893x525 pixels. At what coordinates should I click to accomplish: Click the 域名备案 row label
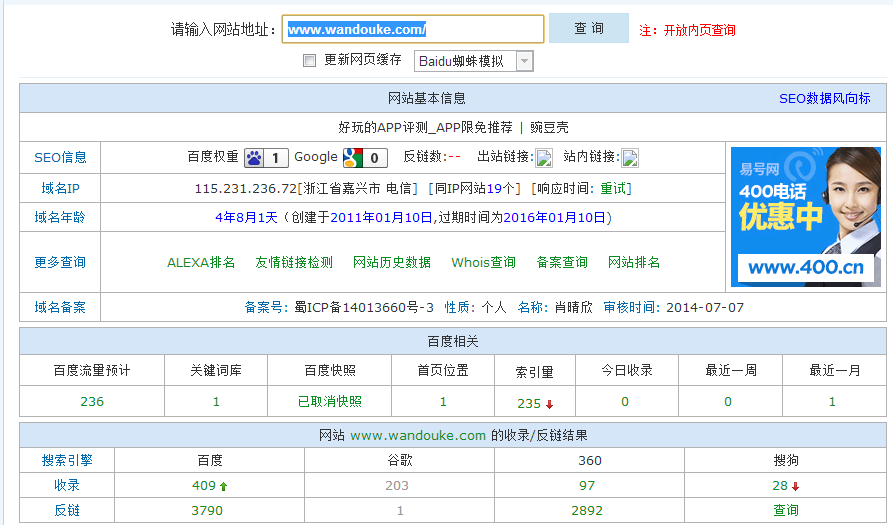(x=60, y=307)
